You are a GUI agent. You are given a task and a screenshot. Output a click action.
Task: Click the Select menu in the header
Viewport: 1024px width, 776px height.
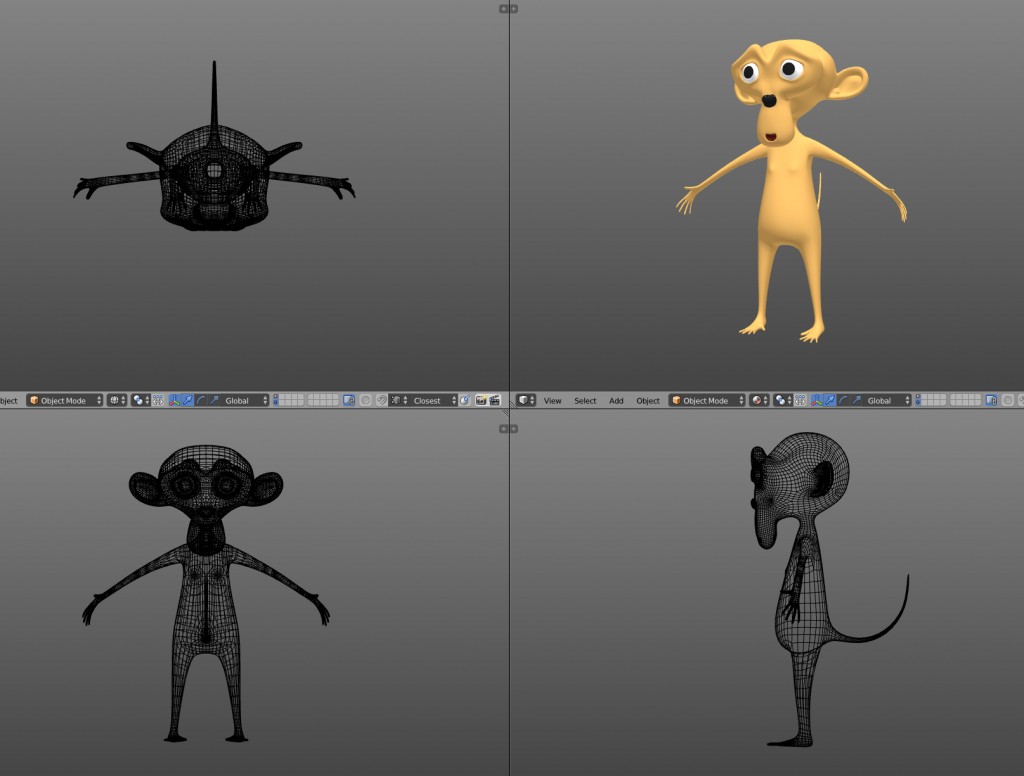click(x=585, y=400)
